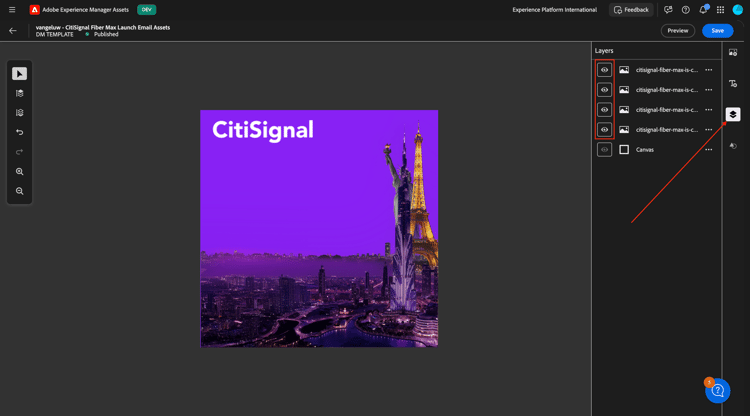
Task: Activate the Select arrow tool
Action: [x=20, y=74]
